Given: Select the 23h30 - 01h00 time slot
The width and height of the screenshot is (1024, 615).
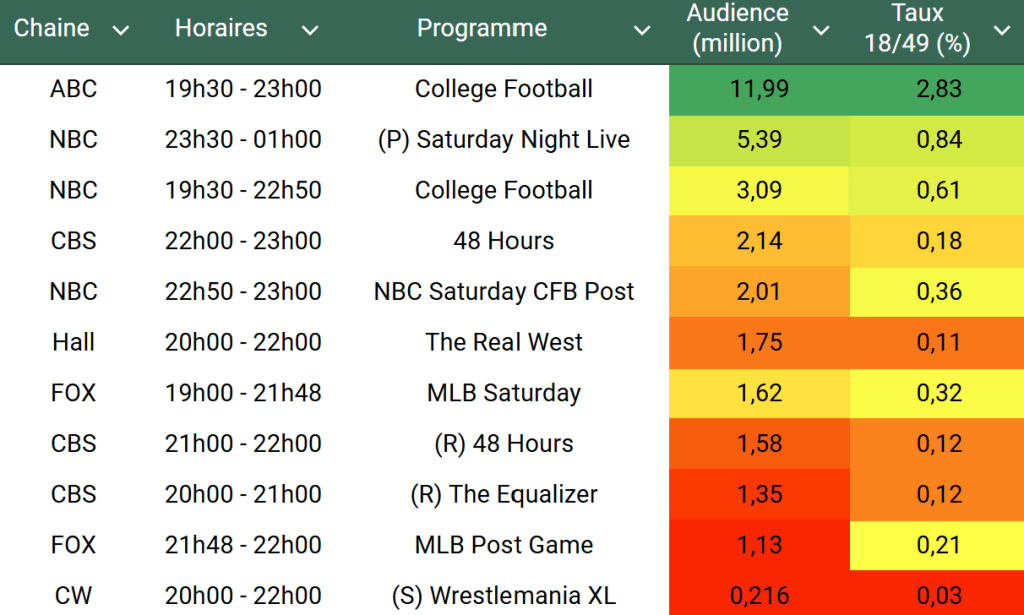Looking at the screenshot, I should coord(243,140).
